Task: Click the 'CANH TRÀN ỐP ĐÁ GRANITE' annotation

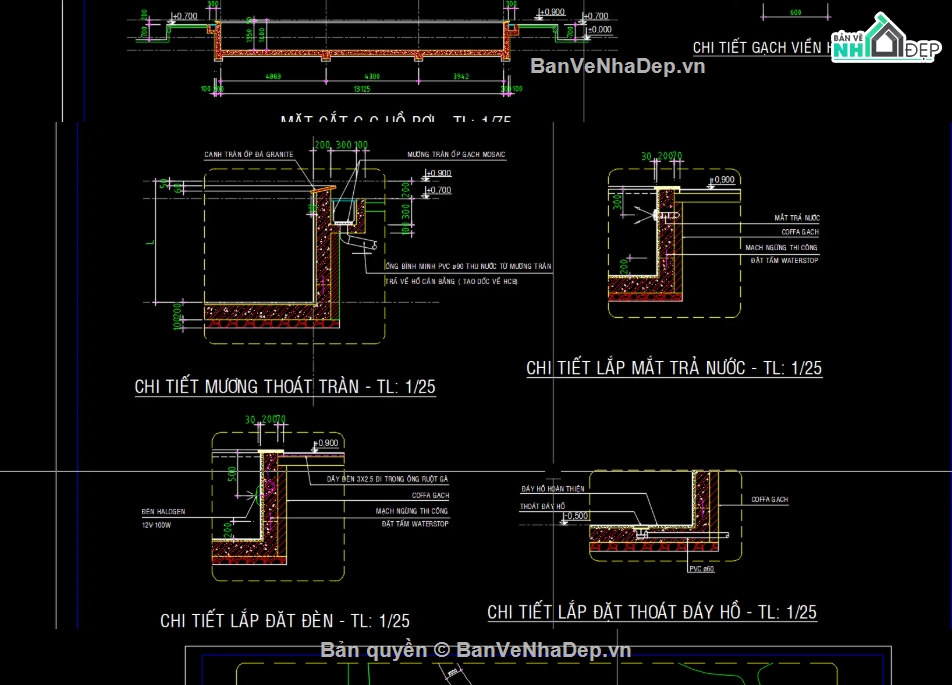Action: [248, 155]
